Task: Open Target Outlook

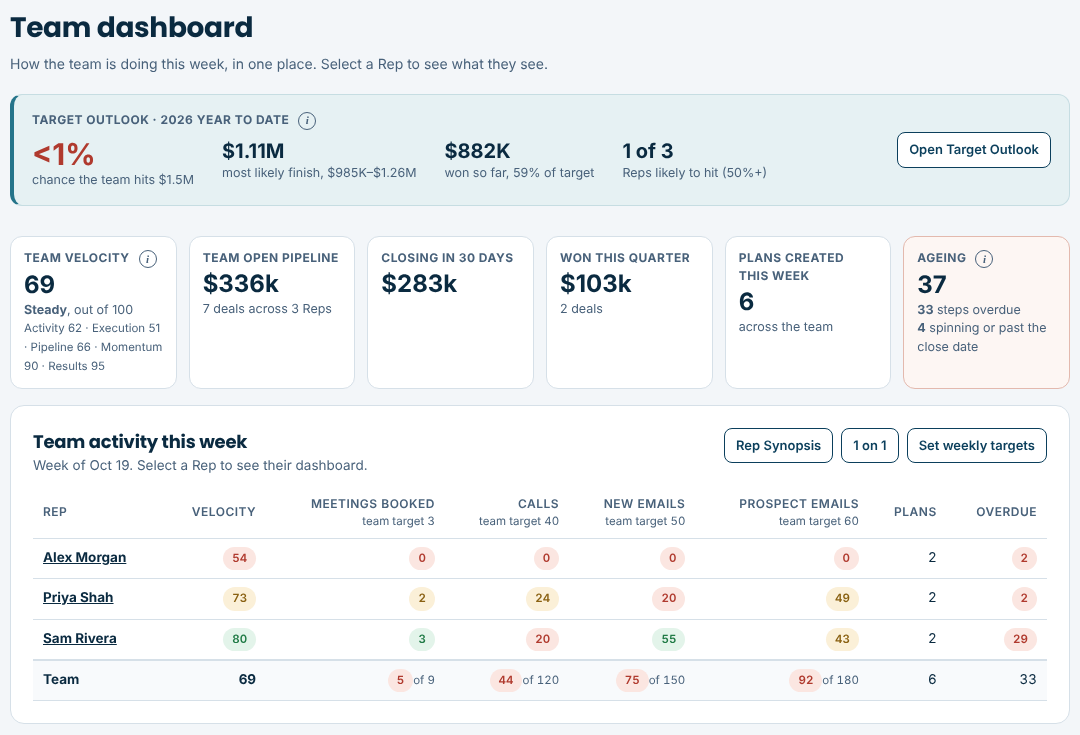Action: (973, 150)
